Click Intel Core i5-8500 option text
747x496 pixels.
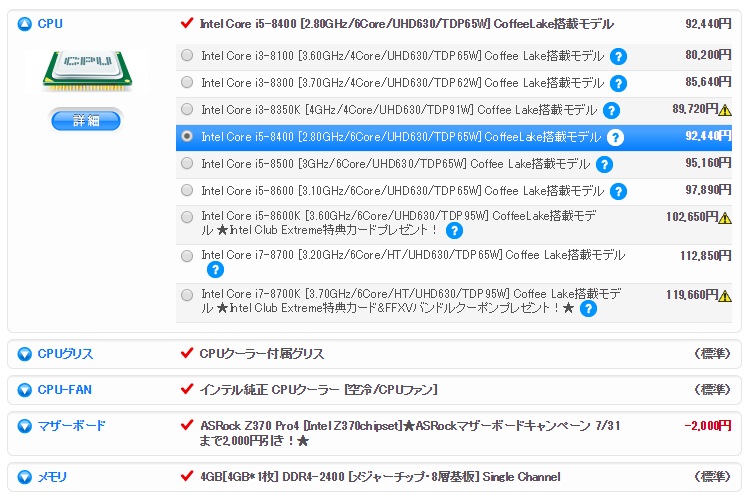coord(395,164)
